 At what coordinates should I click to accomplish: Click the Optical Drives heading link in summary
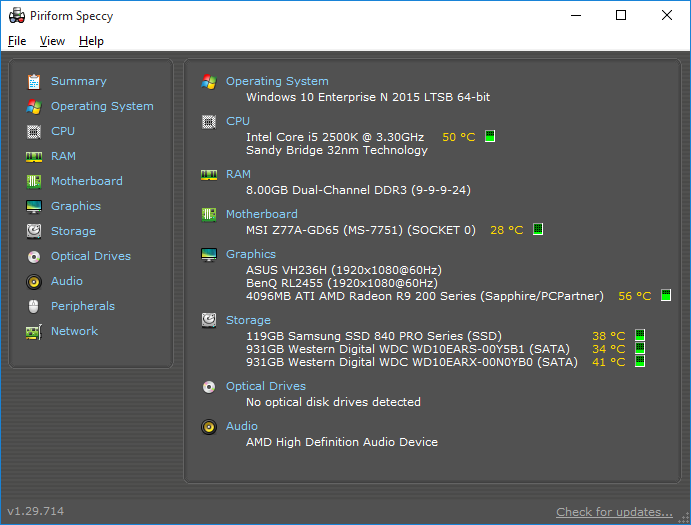(x=266, y=386)
